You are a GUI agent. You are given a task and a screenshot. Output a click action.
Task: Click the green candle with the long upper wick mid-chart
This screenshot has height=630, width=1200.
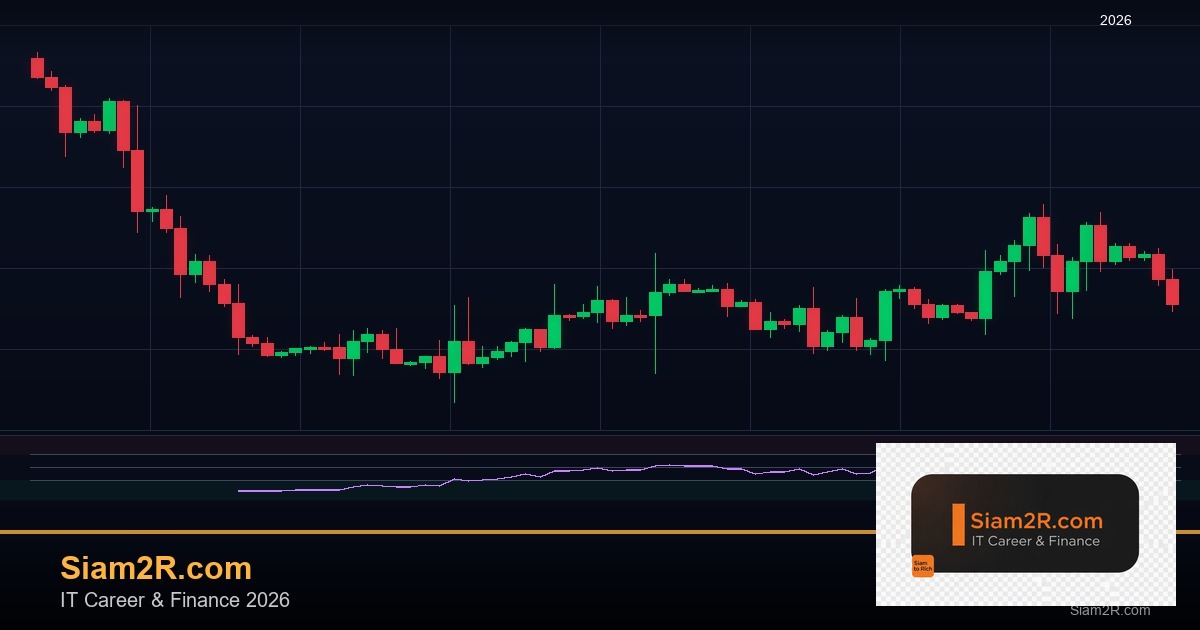[x=655, y=302]
